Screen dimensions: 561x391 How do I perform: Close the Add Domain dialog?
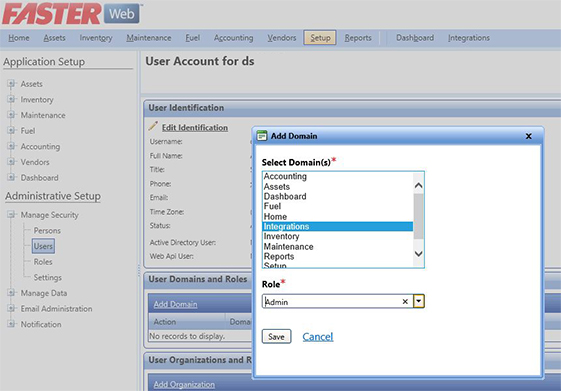point(528,136)
